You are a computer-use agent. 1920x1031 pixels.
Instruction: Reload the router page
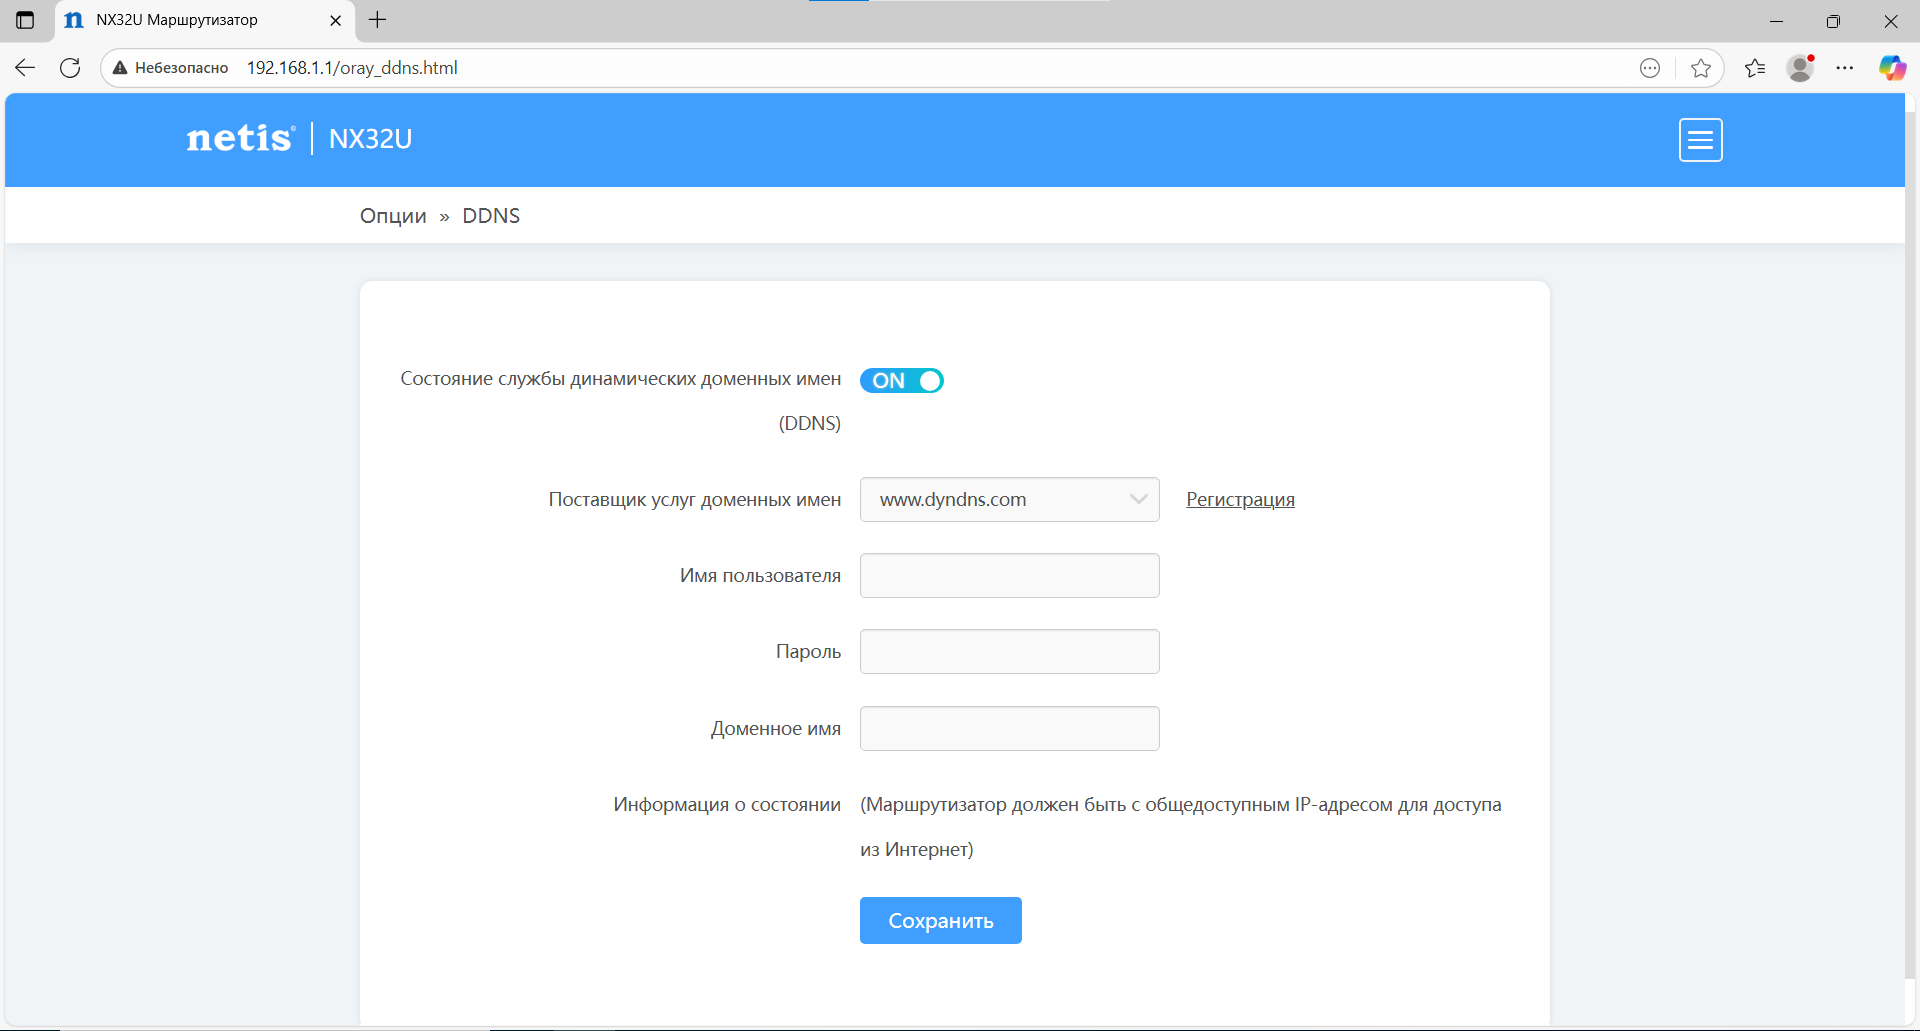coord(70,68)
